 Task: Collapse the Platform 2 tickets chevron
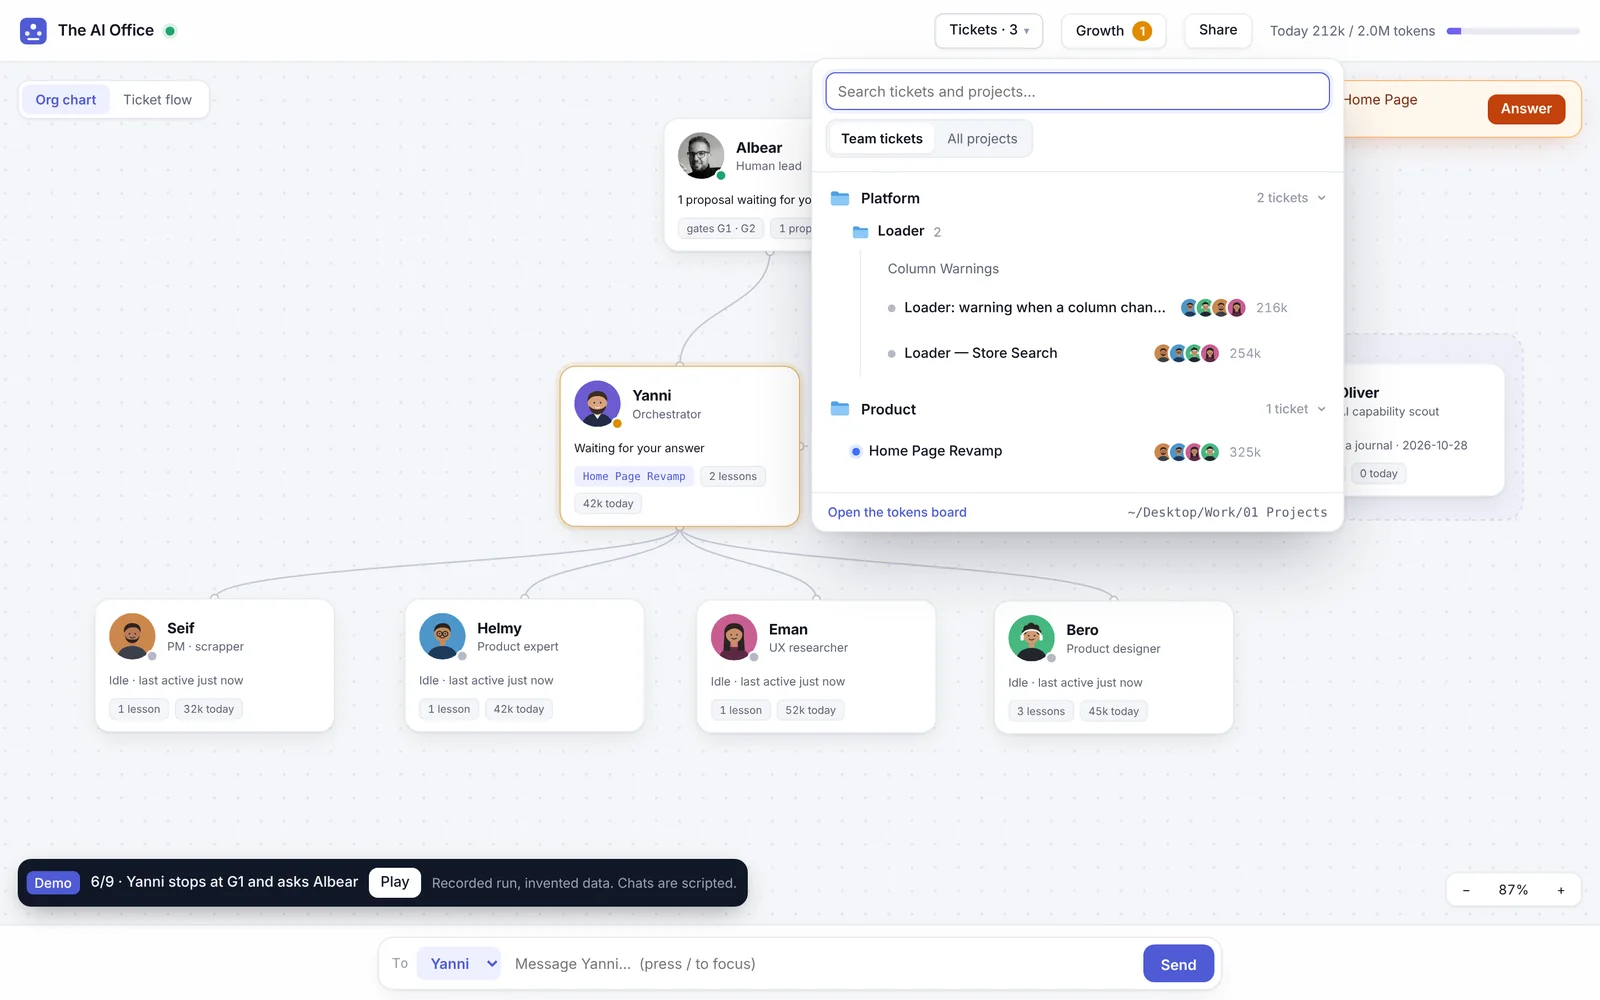pyautogui.click(x=1321, y=198)
